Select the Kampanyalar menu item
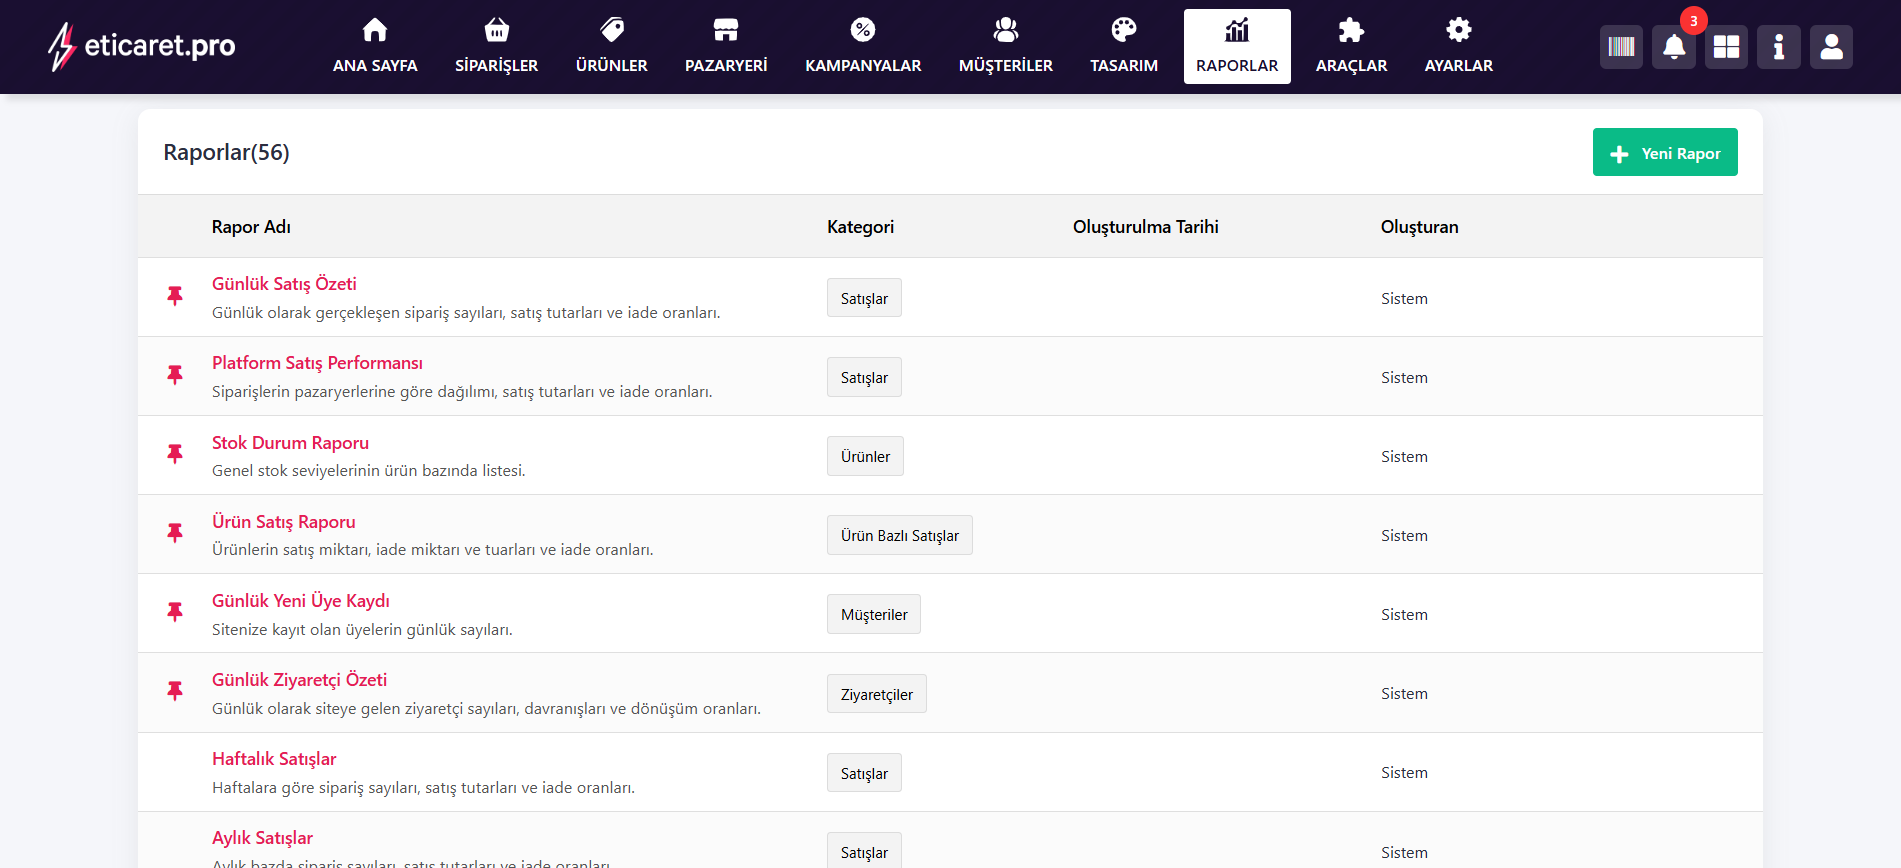Viewport: 1901px width, 868px height. coord(863,47)
